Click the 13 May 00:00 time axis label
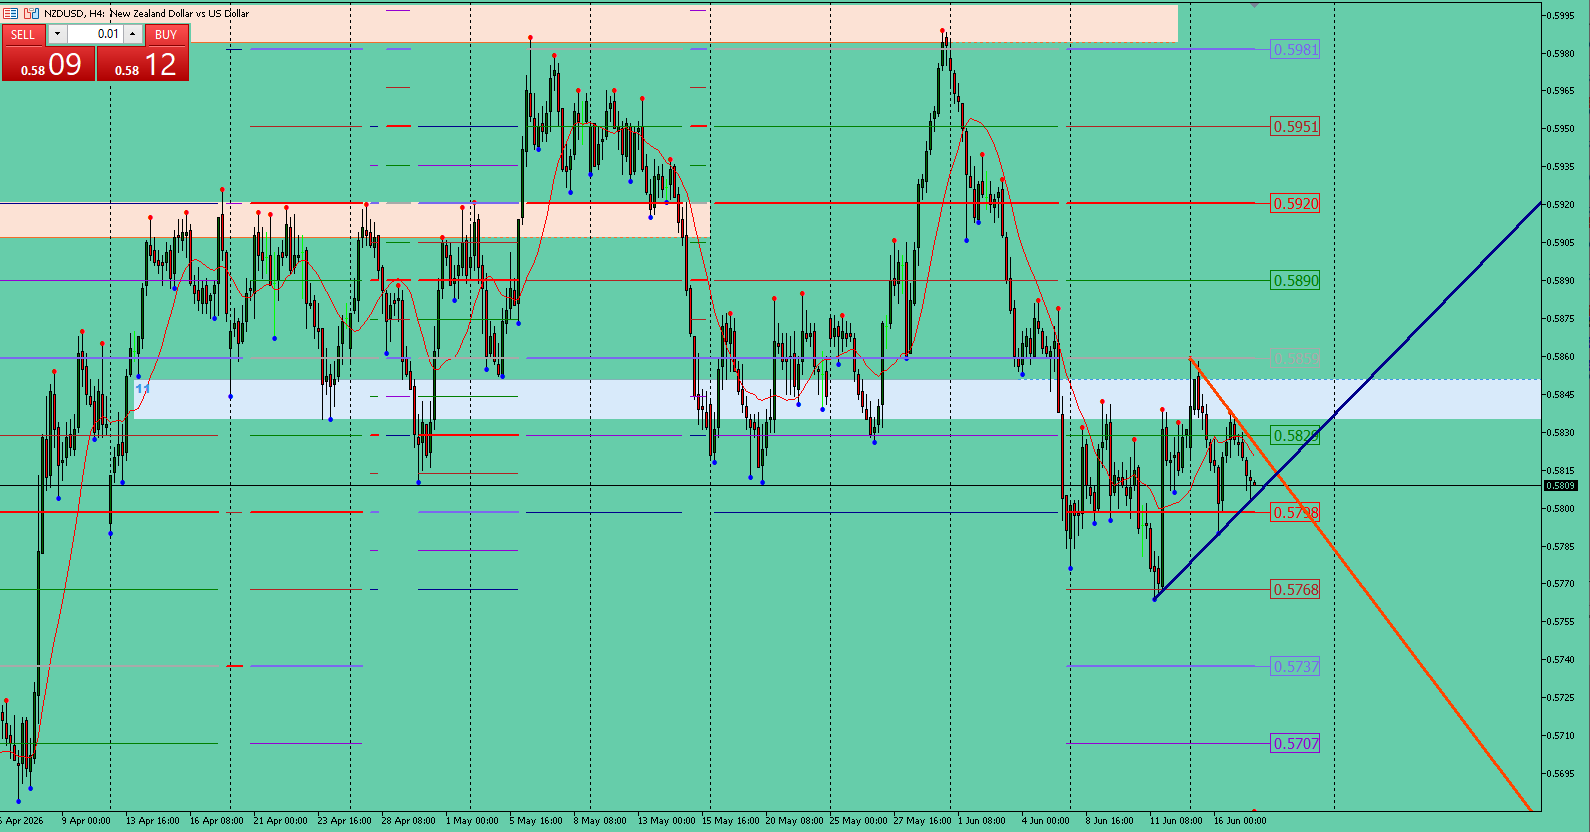The height and width of the screenshot is (832, 1590). (666, 821)
